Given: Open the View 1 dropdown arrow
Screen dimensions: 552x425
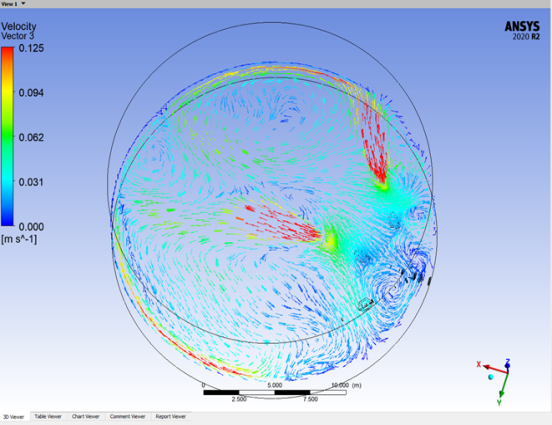Looking at the screenshot, I should pos(24,4).
